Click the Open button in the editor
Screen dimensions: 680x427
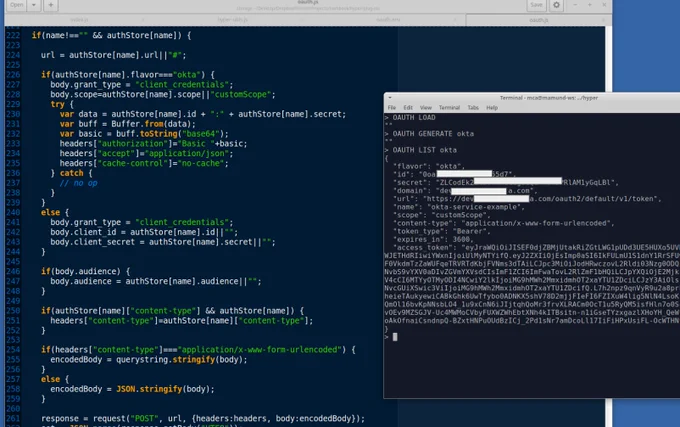click(x=16, y=5)
